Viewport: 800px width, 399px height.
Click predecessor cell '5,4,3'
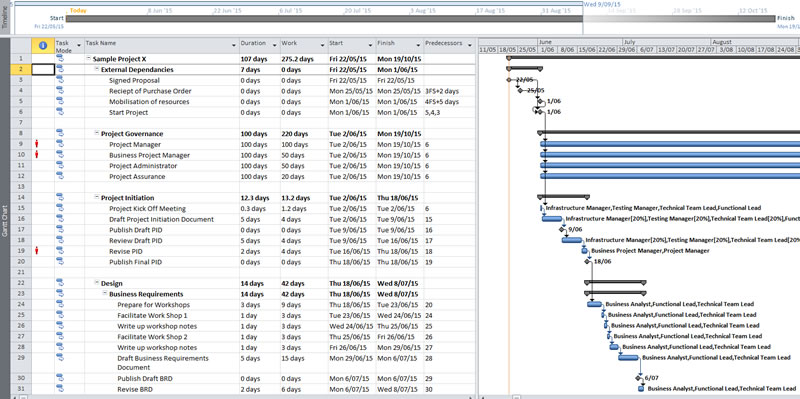tap(434, 112)
